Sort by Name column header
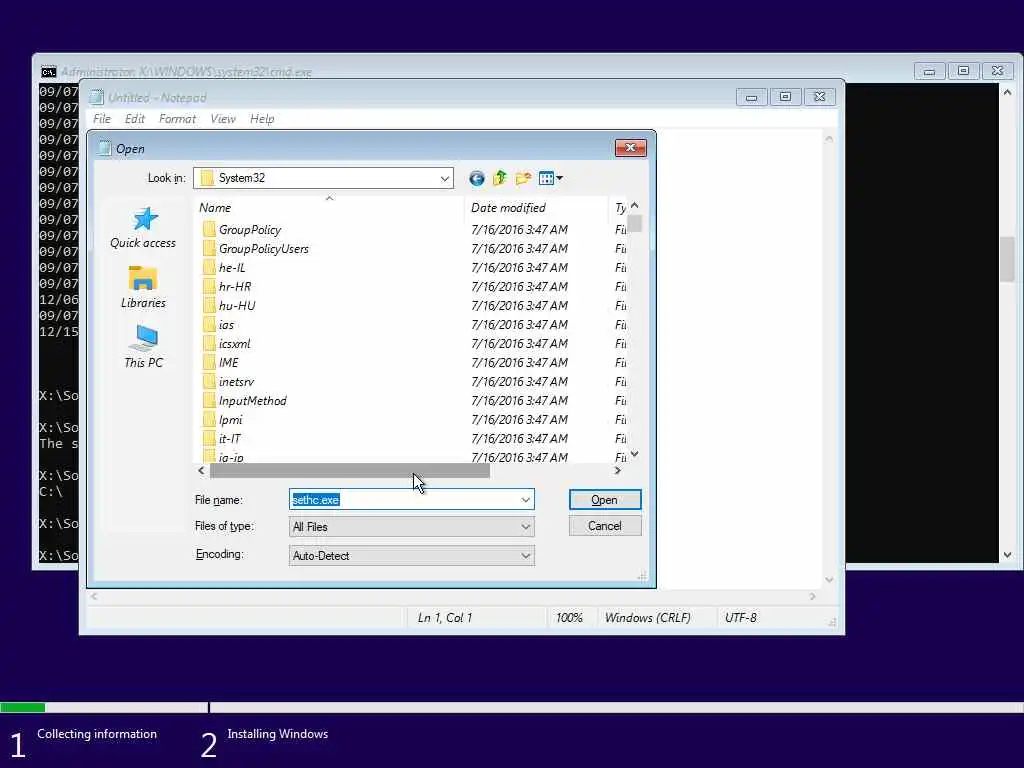 pyautogui.click(x=329, y=208)
